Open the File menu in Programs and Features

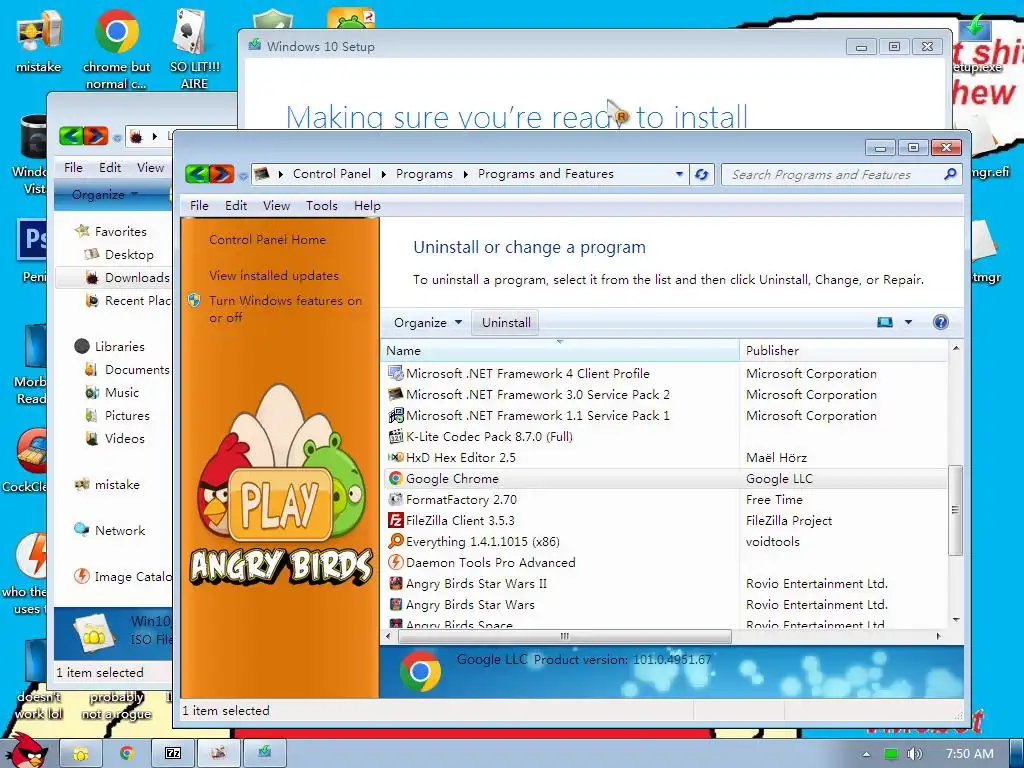pyautogui.click(x=199, y=206)
